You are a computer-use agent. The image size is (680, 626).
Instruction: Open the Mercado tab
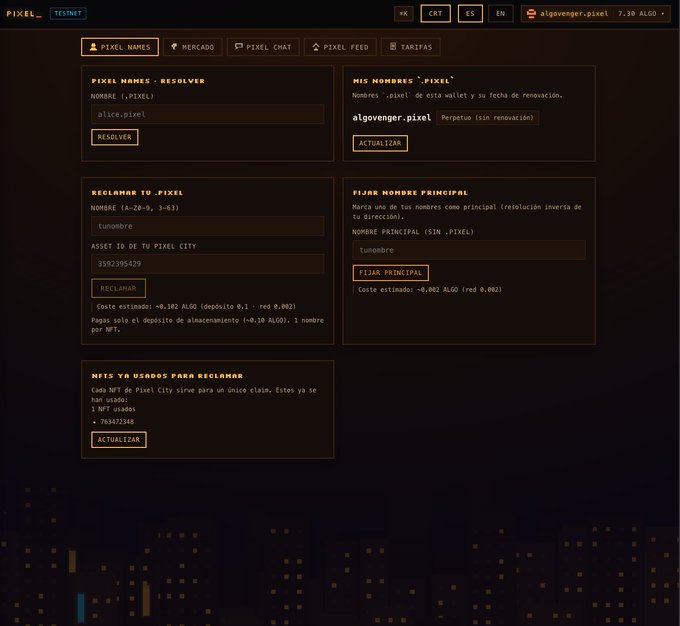[193, 47]
